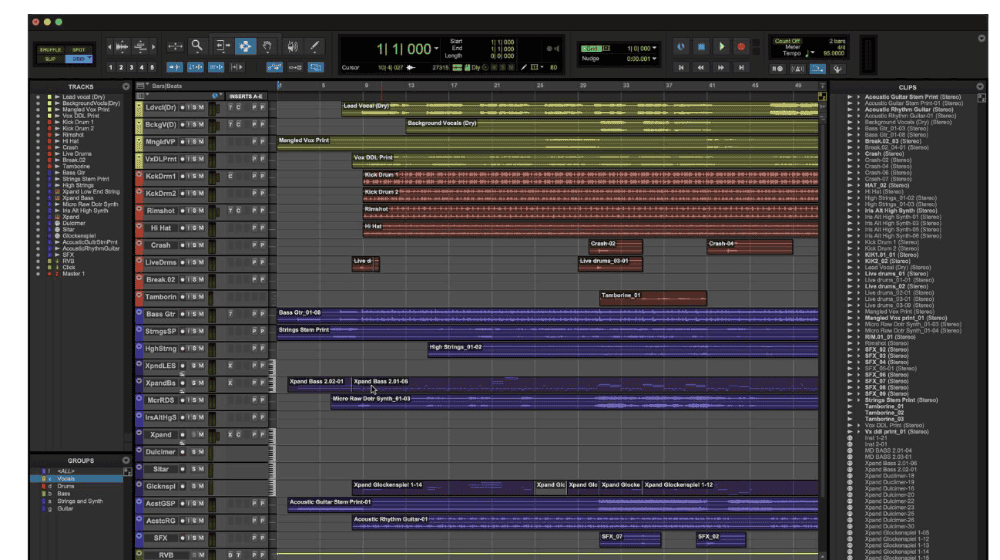Pick the Trim tool in toolbar

click(221, 46)
